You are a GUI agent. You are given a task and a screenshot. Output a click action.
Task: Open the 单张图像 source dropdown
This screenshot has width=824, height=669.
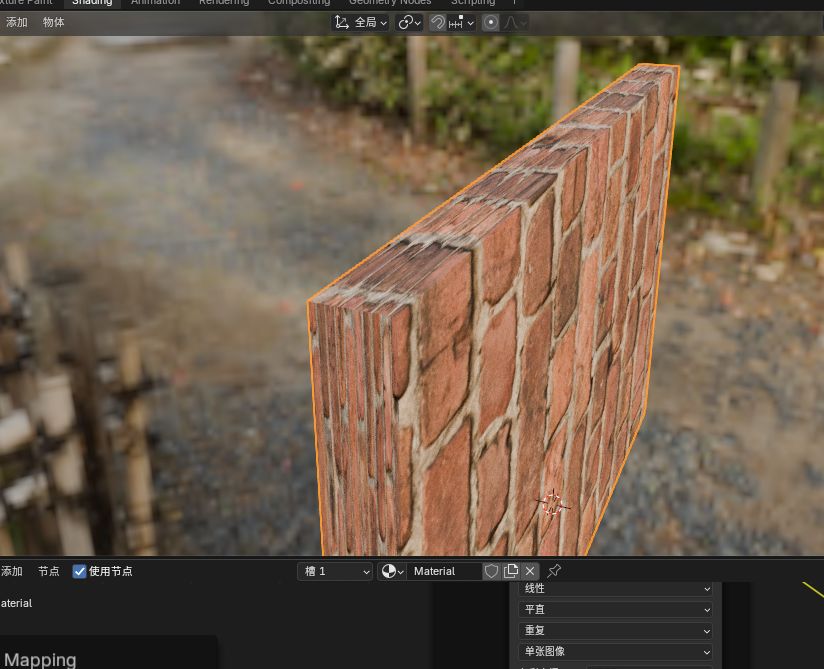pos(615,652)
